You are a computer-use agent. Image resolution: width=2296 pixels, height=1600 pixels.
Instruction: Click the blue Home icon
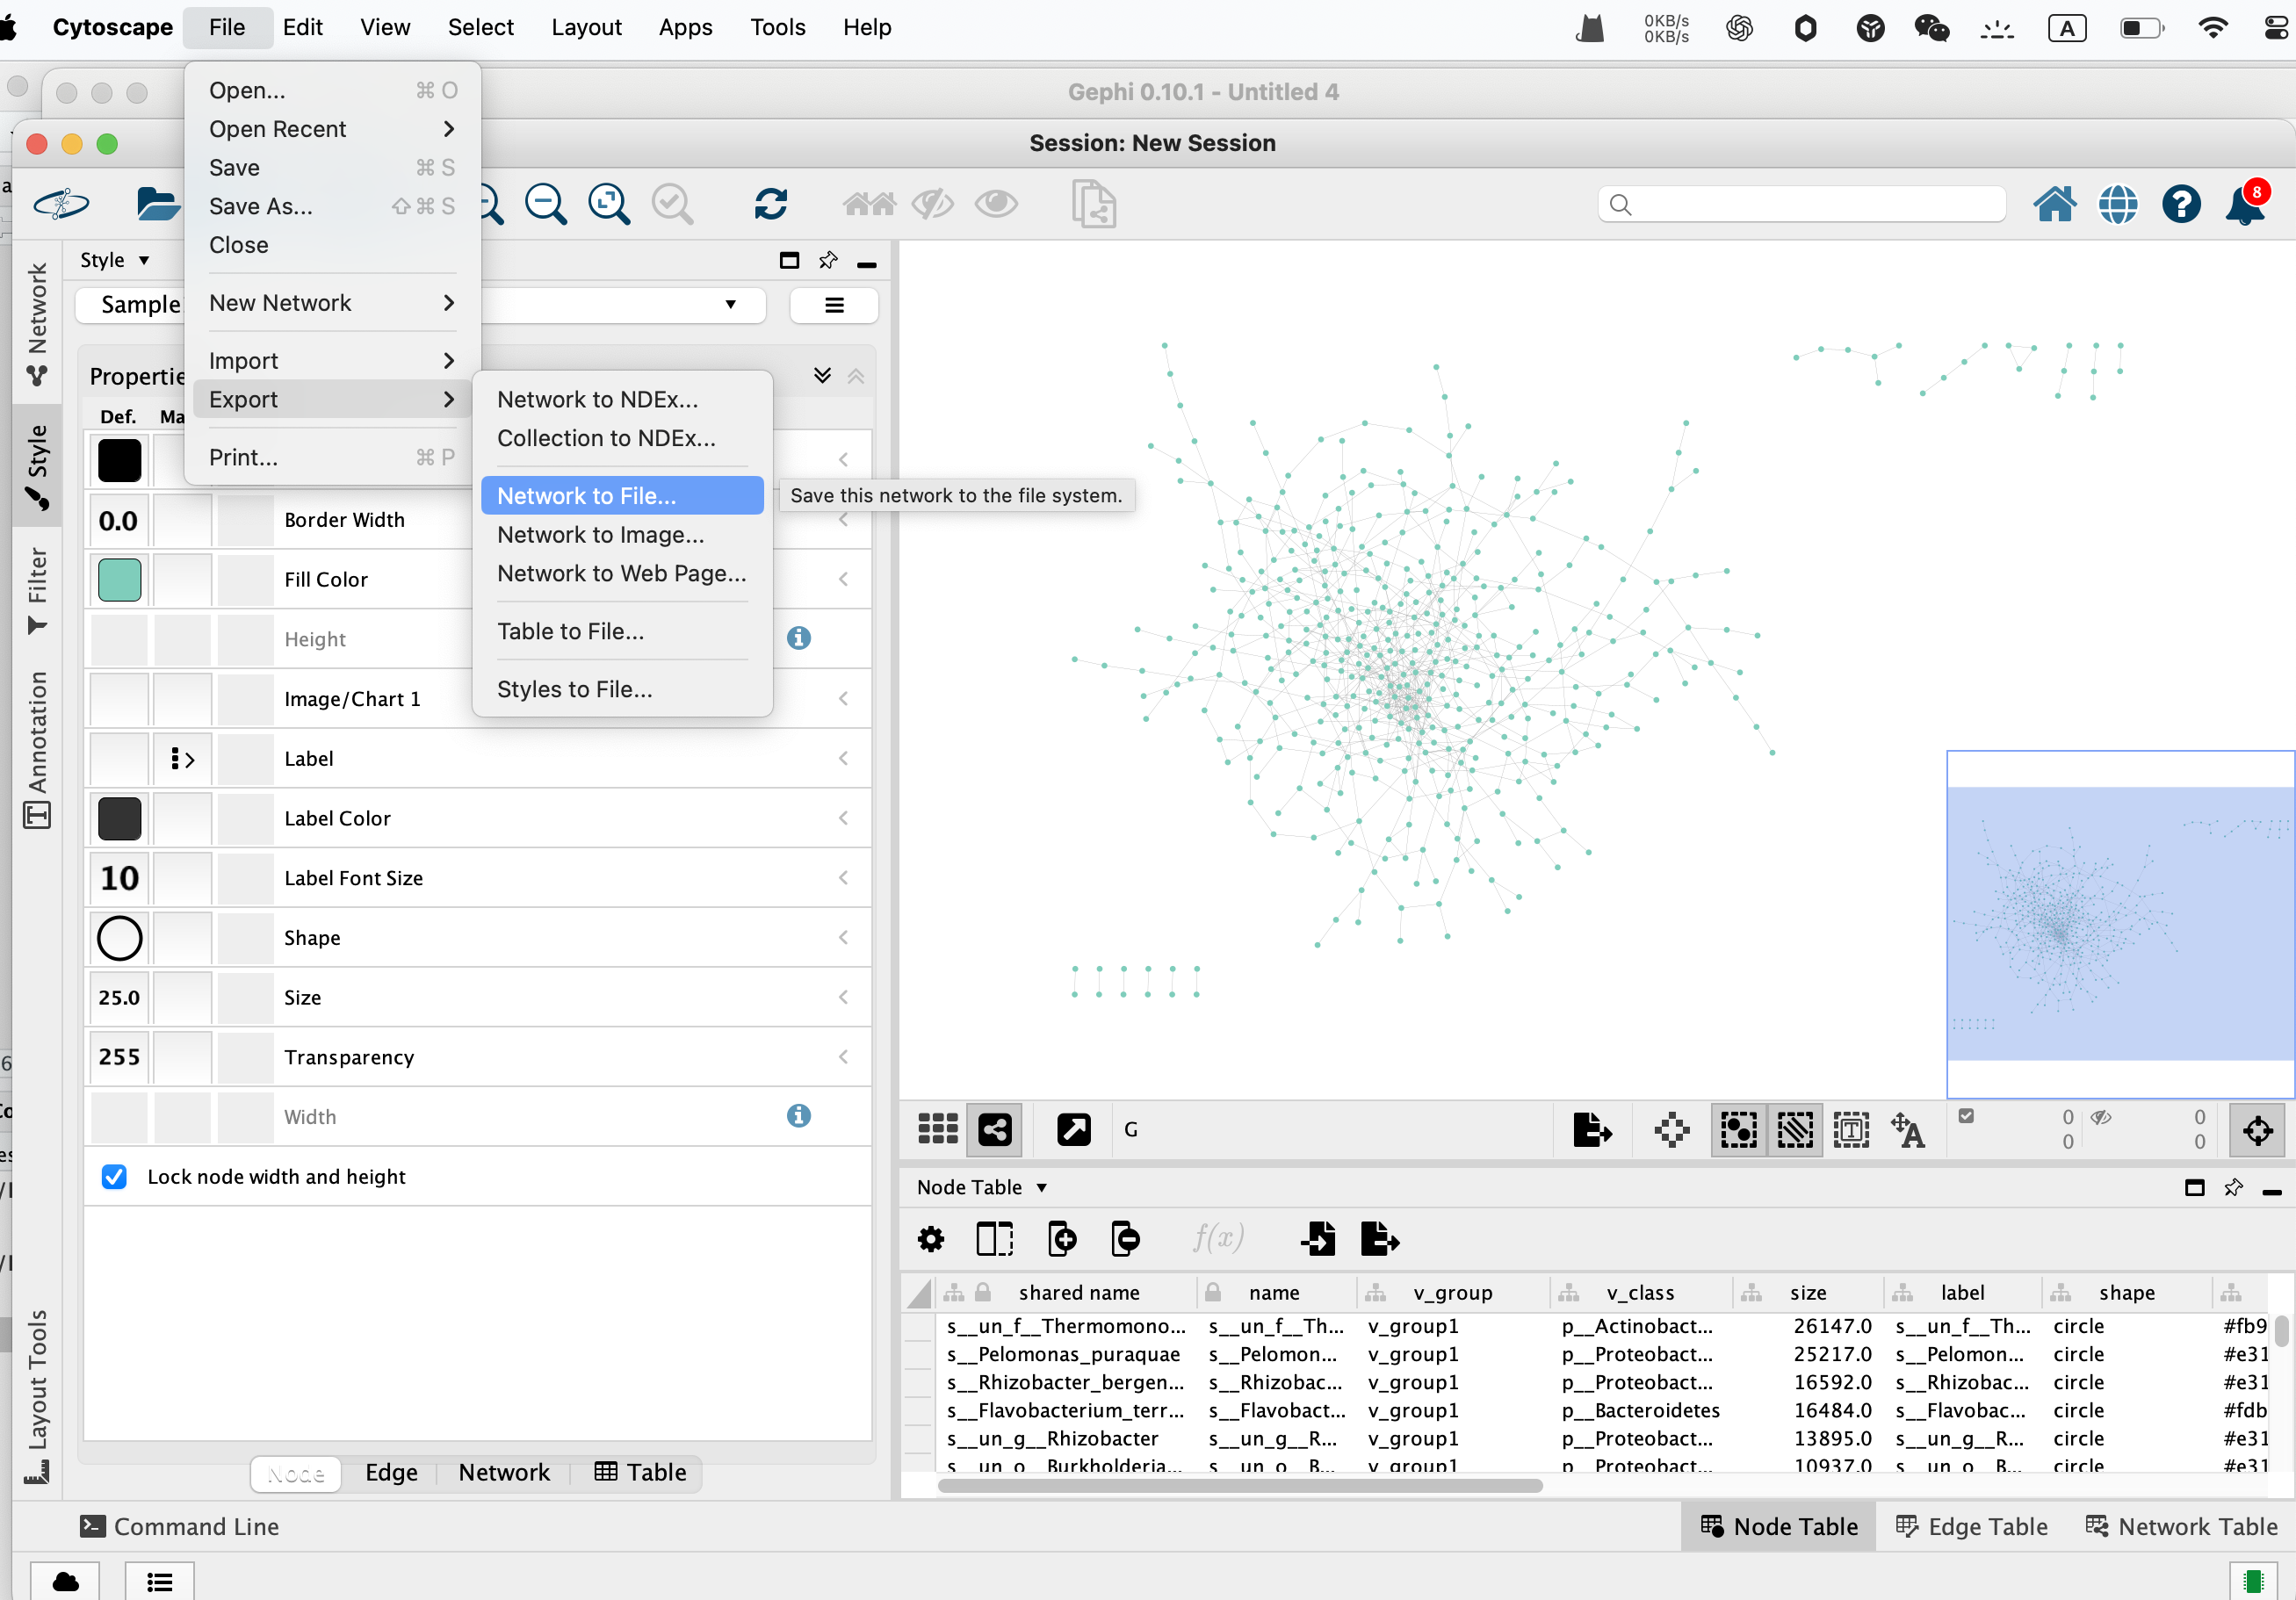point(2055,204)
